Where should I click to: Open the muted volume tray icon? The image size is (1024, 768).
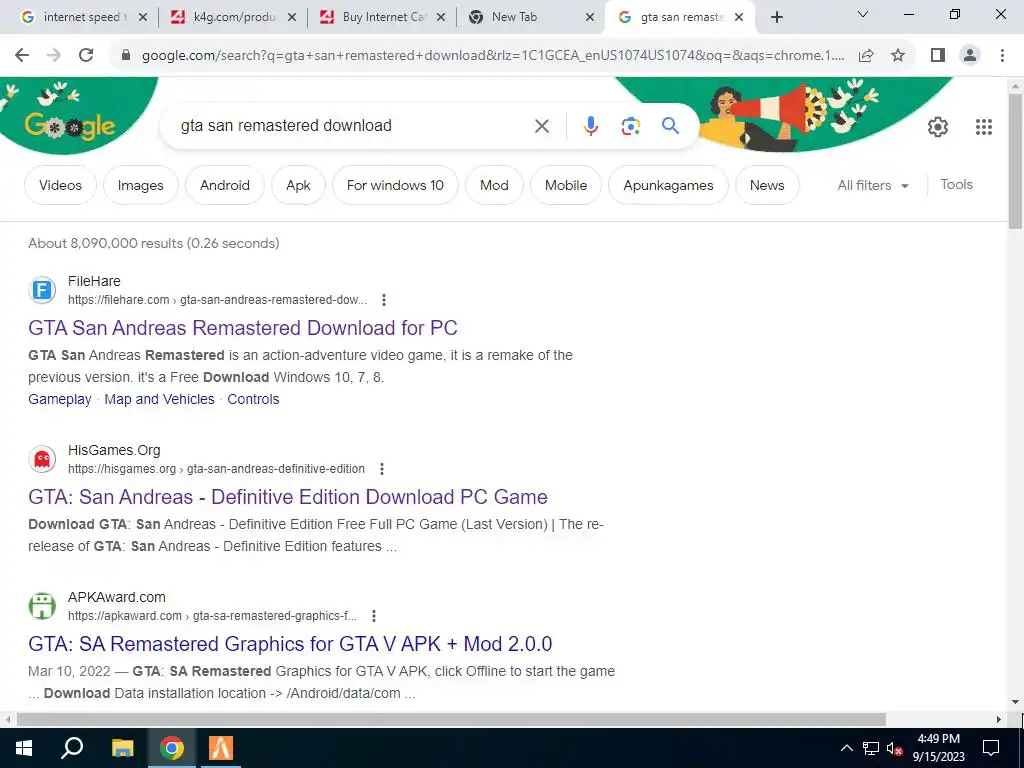(894, 748)
